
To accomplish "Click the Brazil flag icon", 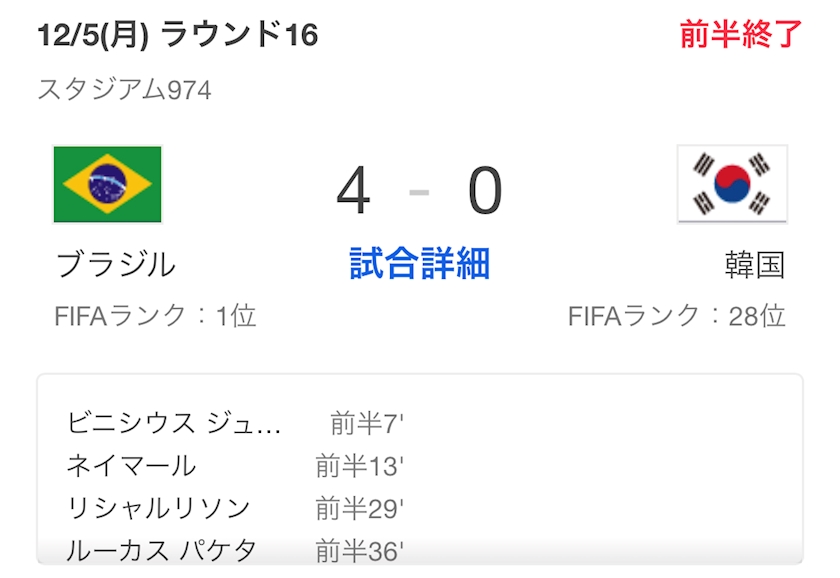I will click(x=107, y=184).
